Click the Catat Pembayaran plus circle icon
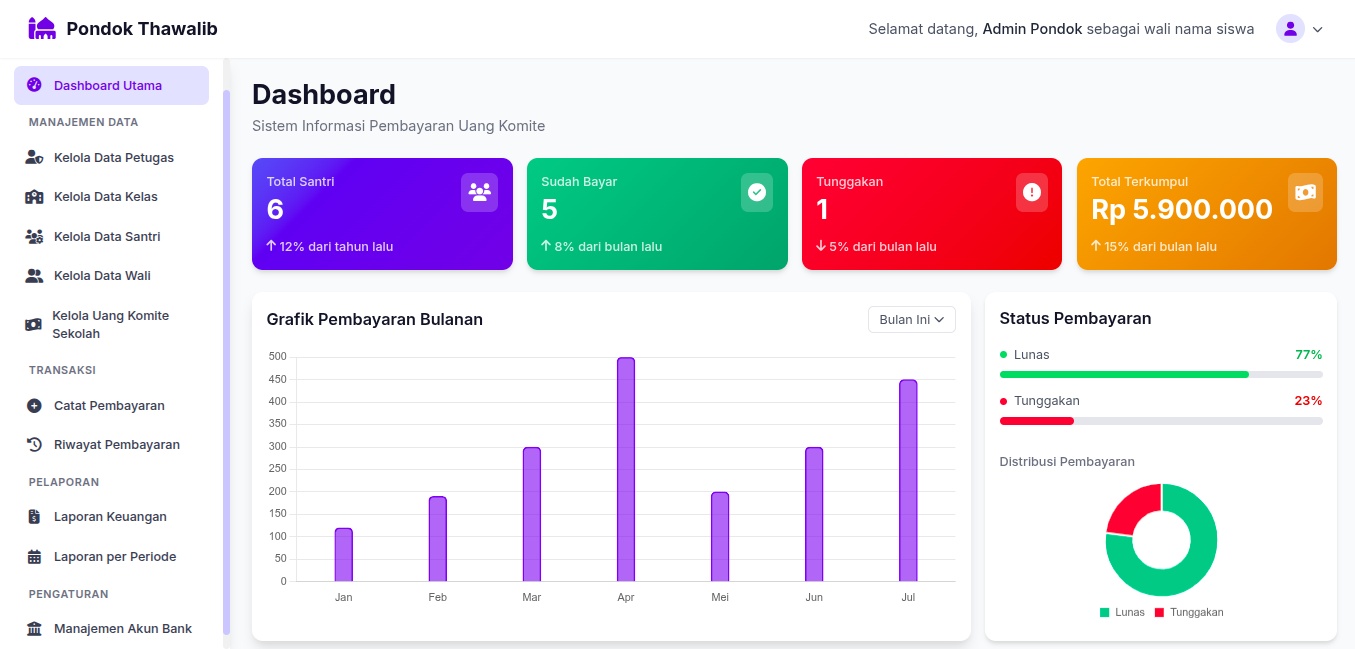Image resolution: width=1355 pixels, height=649 pixels. click(x=34, y=406)
